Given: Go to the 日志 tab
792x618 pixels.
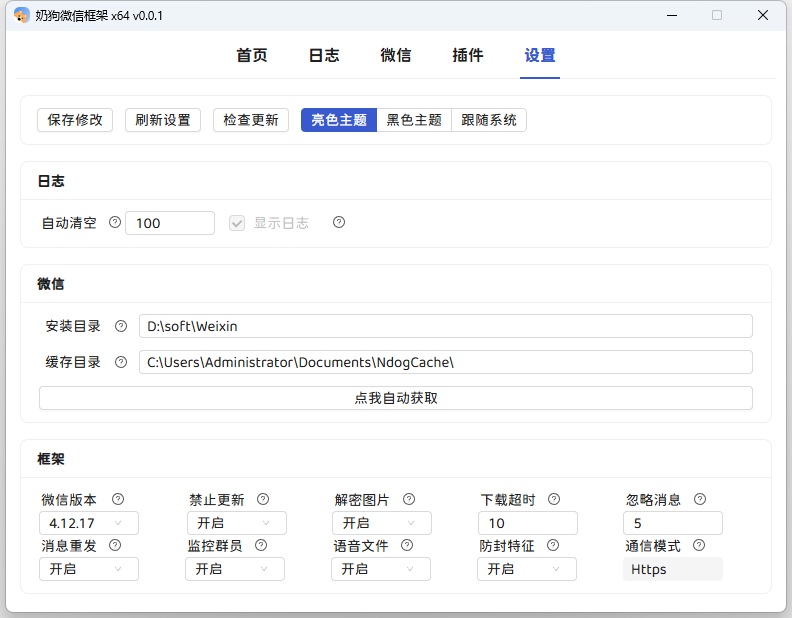Looking at the screenshot, I should click(324, 56).
